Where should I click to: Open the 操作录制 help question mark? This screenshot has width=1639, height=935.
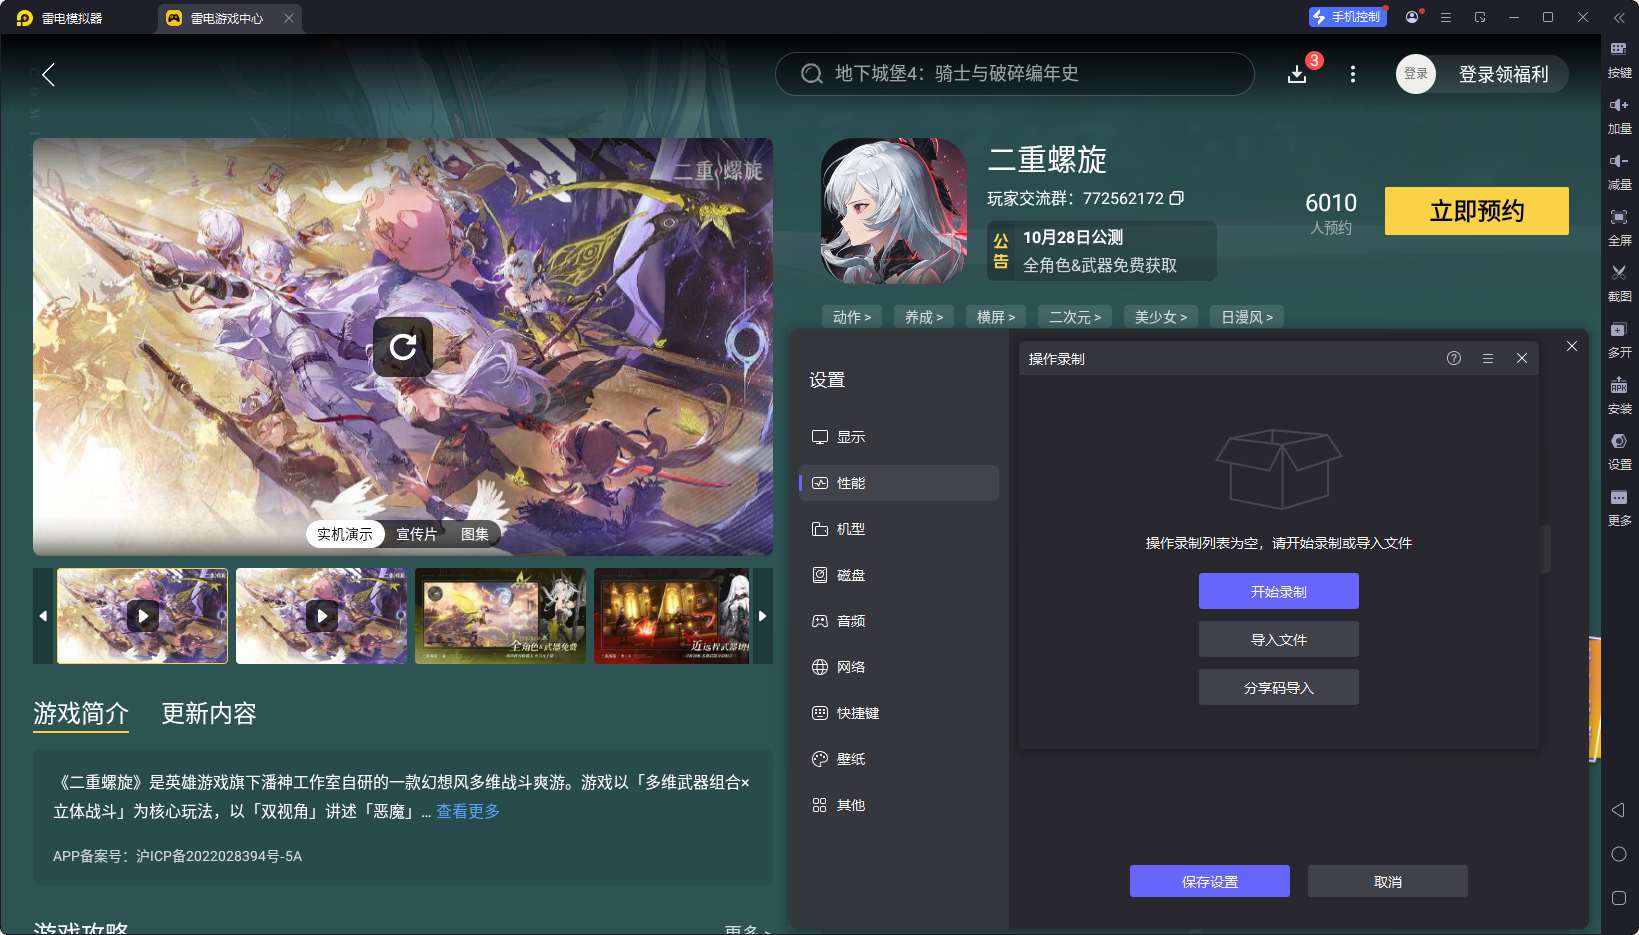click(x=1454, y=358)
